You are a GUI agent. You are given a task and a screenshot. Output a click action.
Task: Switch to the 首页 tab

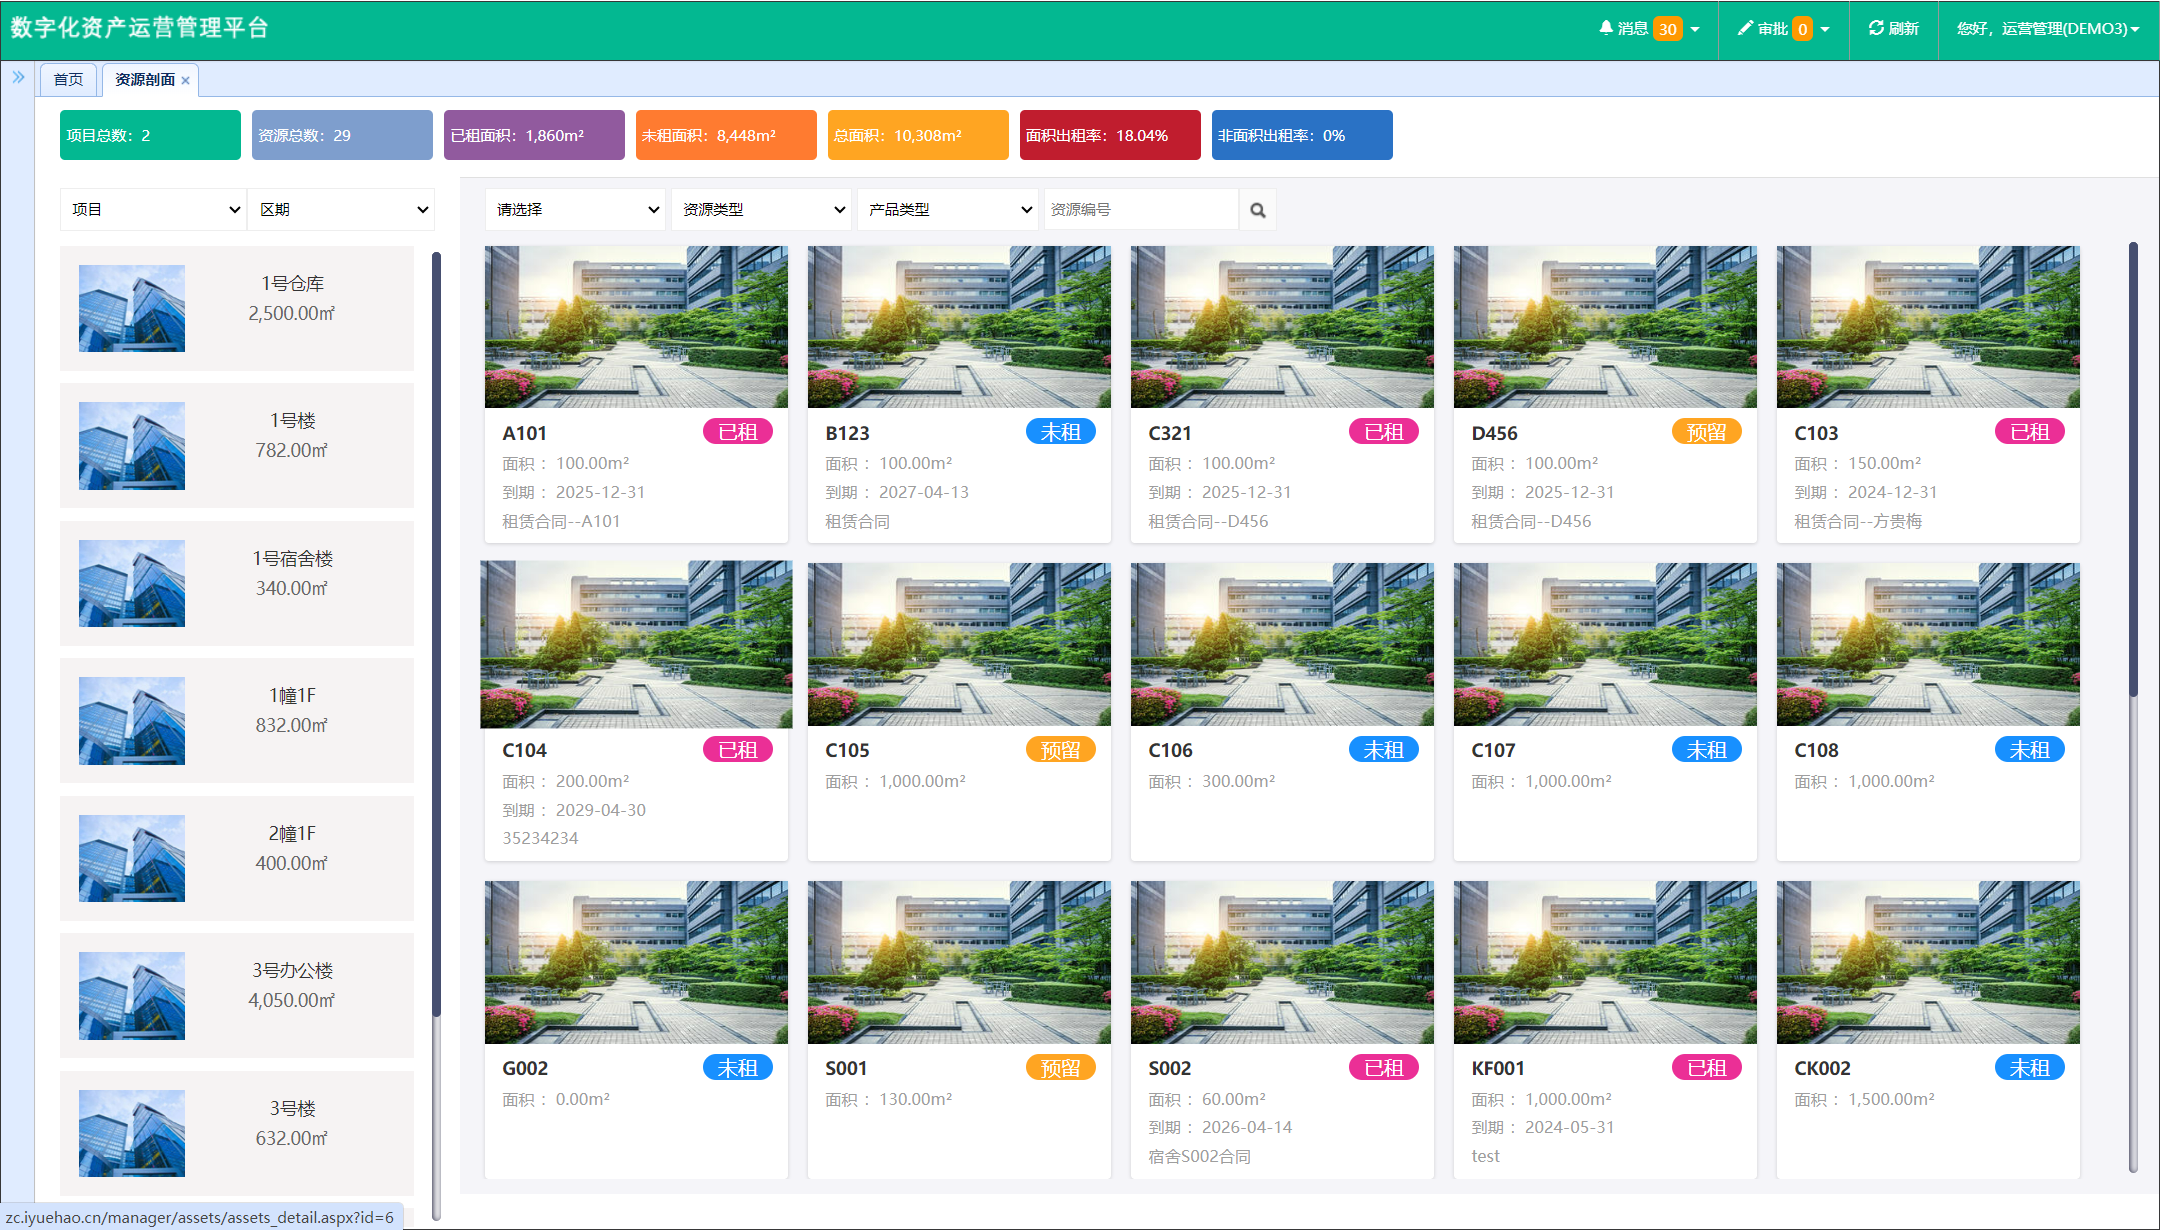pyautogui.click(x=68, y=80)
